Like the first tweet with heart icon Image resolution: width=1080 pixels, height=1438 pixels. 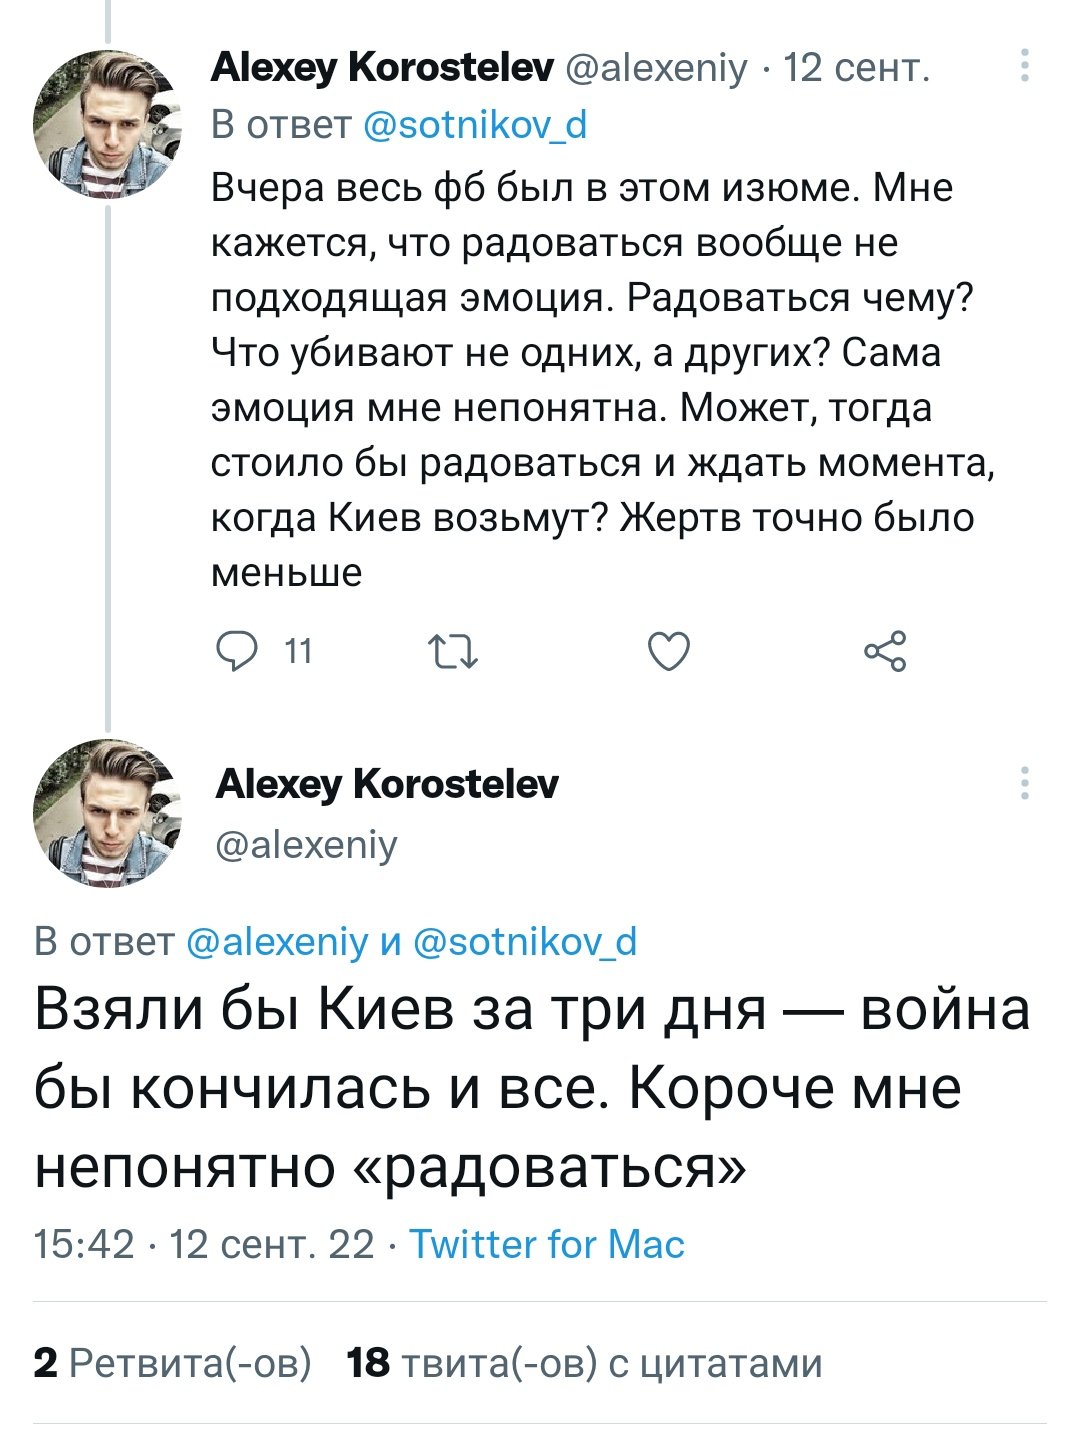tap(669, 651)
